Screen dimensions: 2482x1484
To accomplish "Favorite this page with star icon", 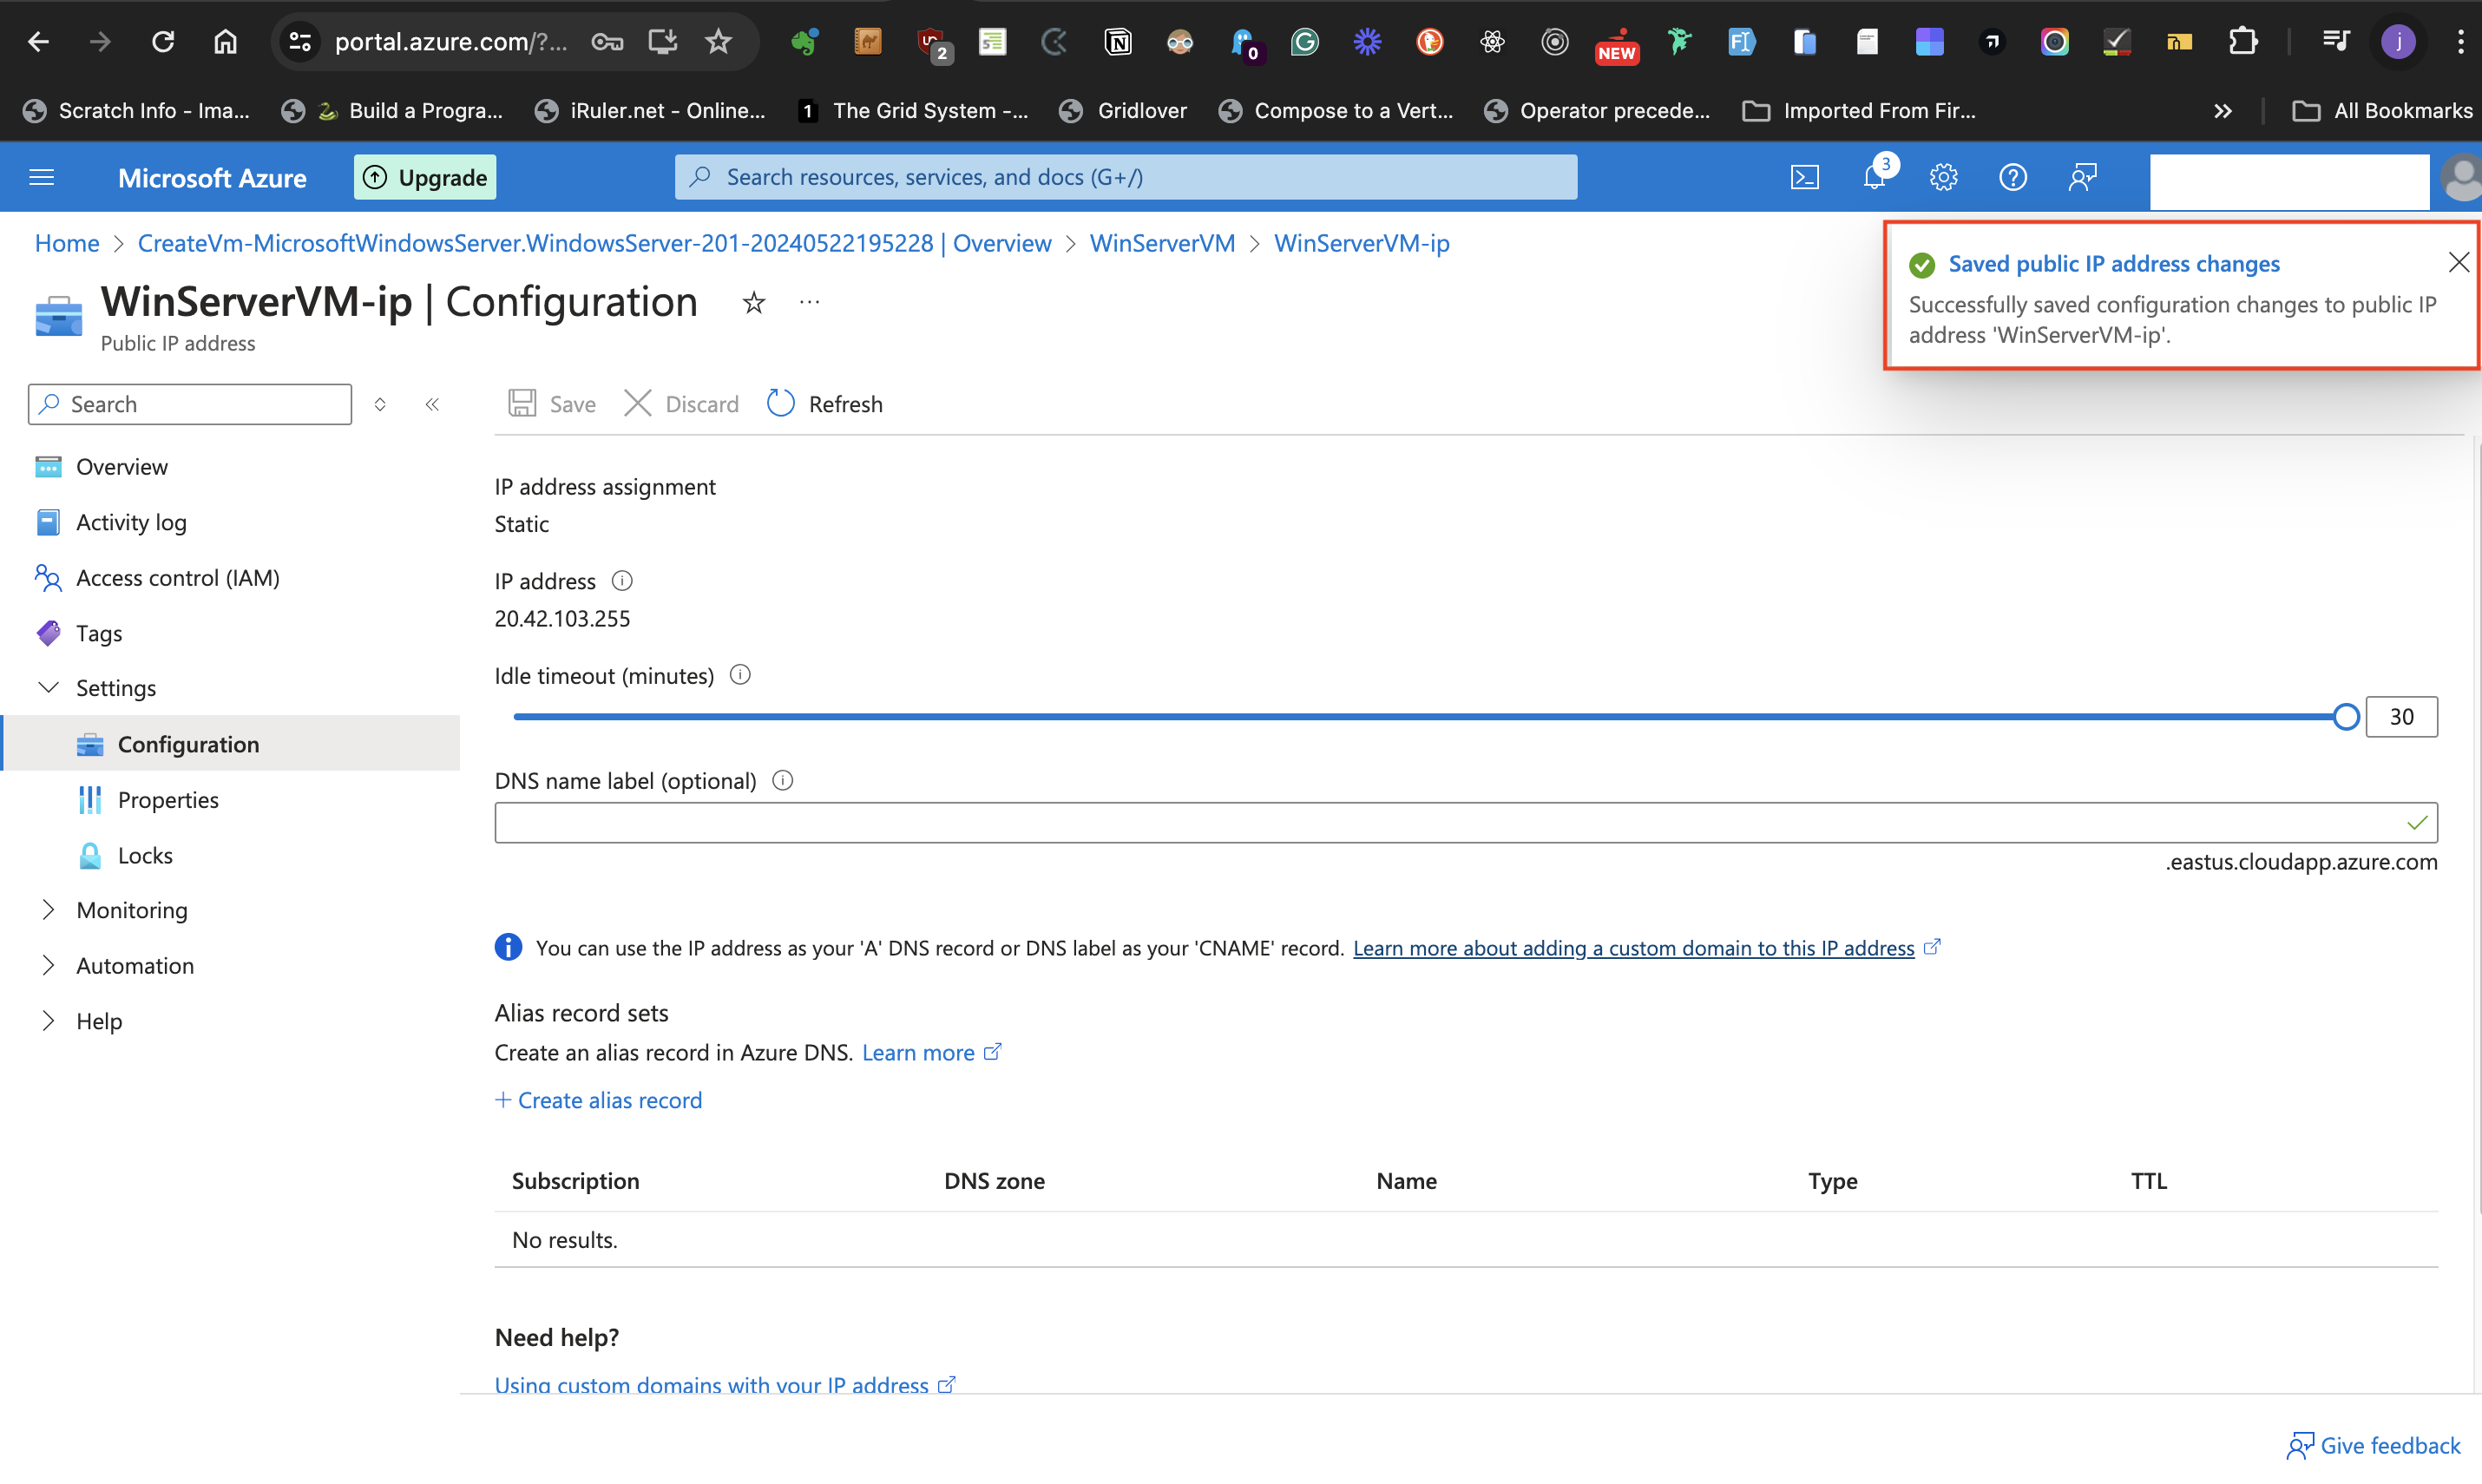I will coord(754,303).
